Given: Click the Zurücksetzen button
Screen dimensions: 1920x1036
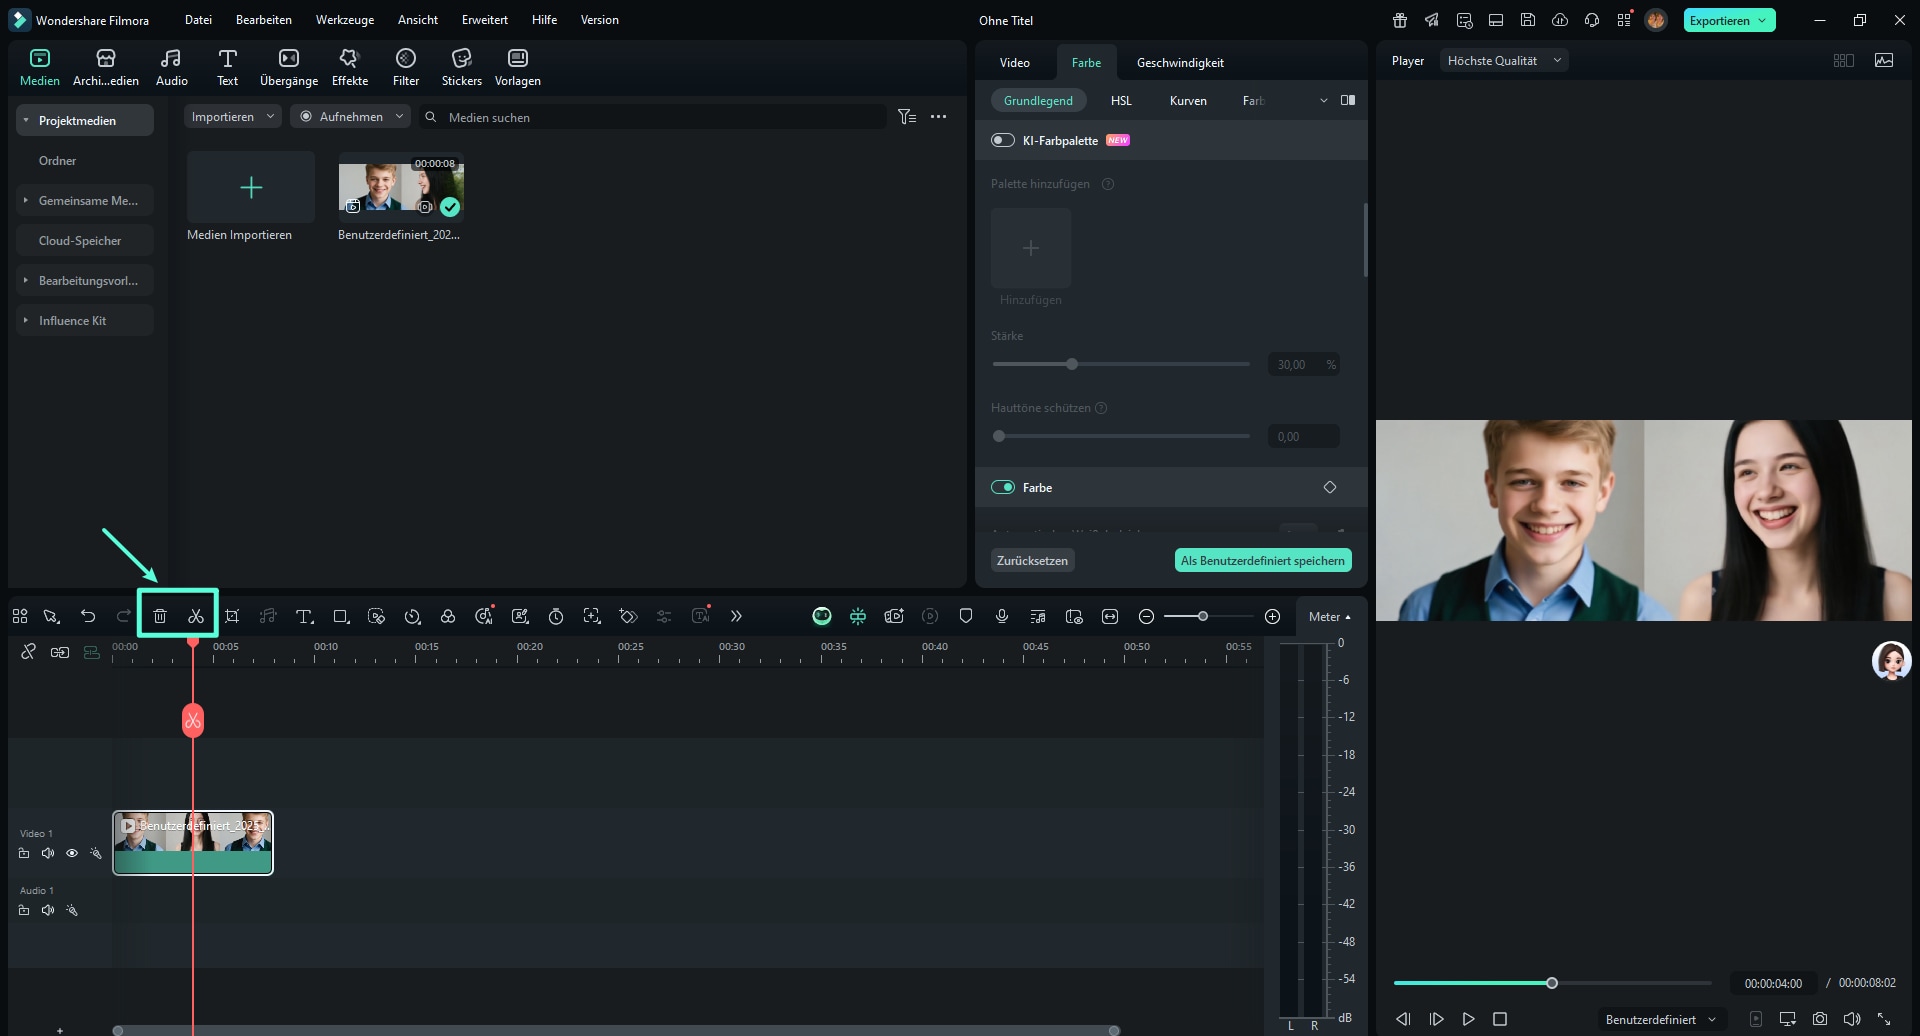Looking at the screenshot, I should tap(1033, 560).
